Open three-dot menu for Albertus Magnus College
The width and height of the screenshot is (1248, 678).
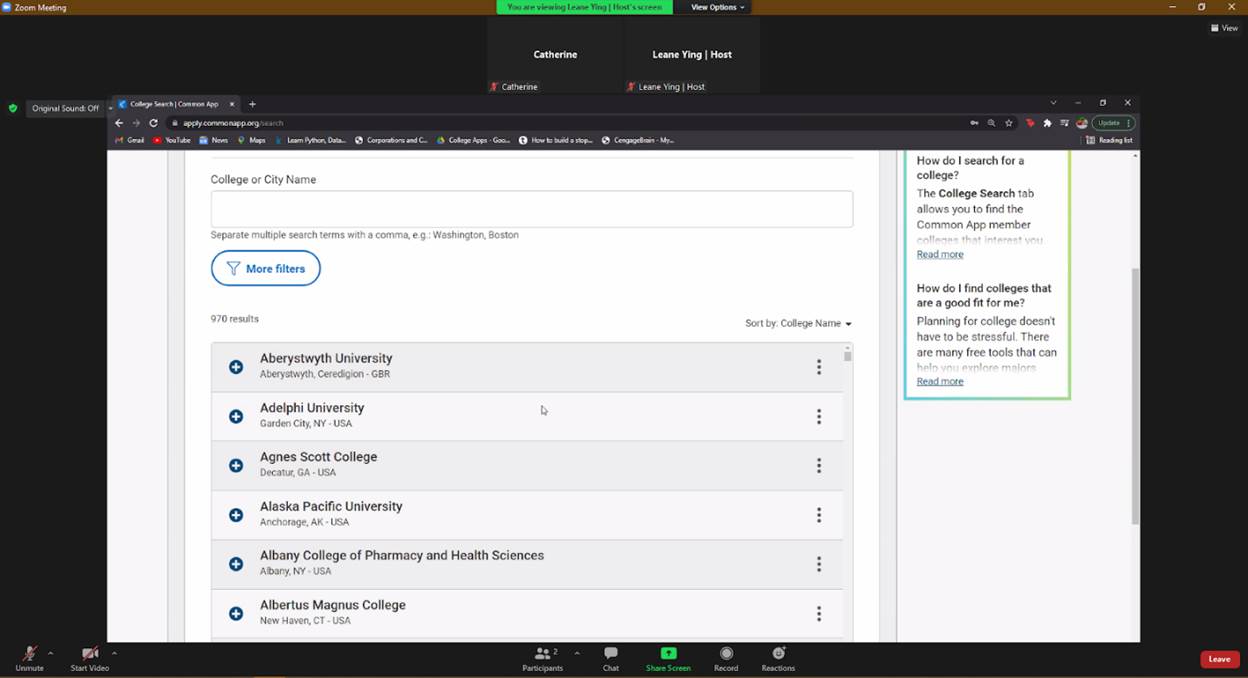coord(819,613)
